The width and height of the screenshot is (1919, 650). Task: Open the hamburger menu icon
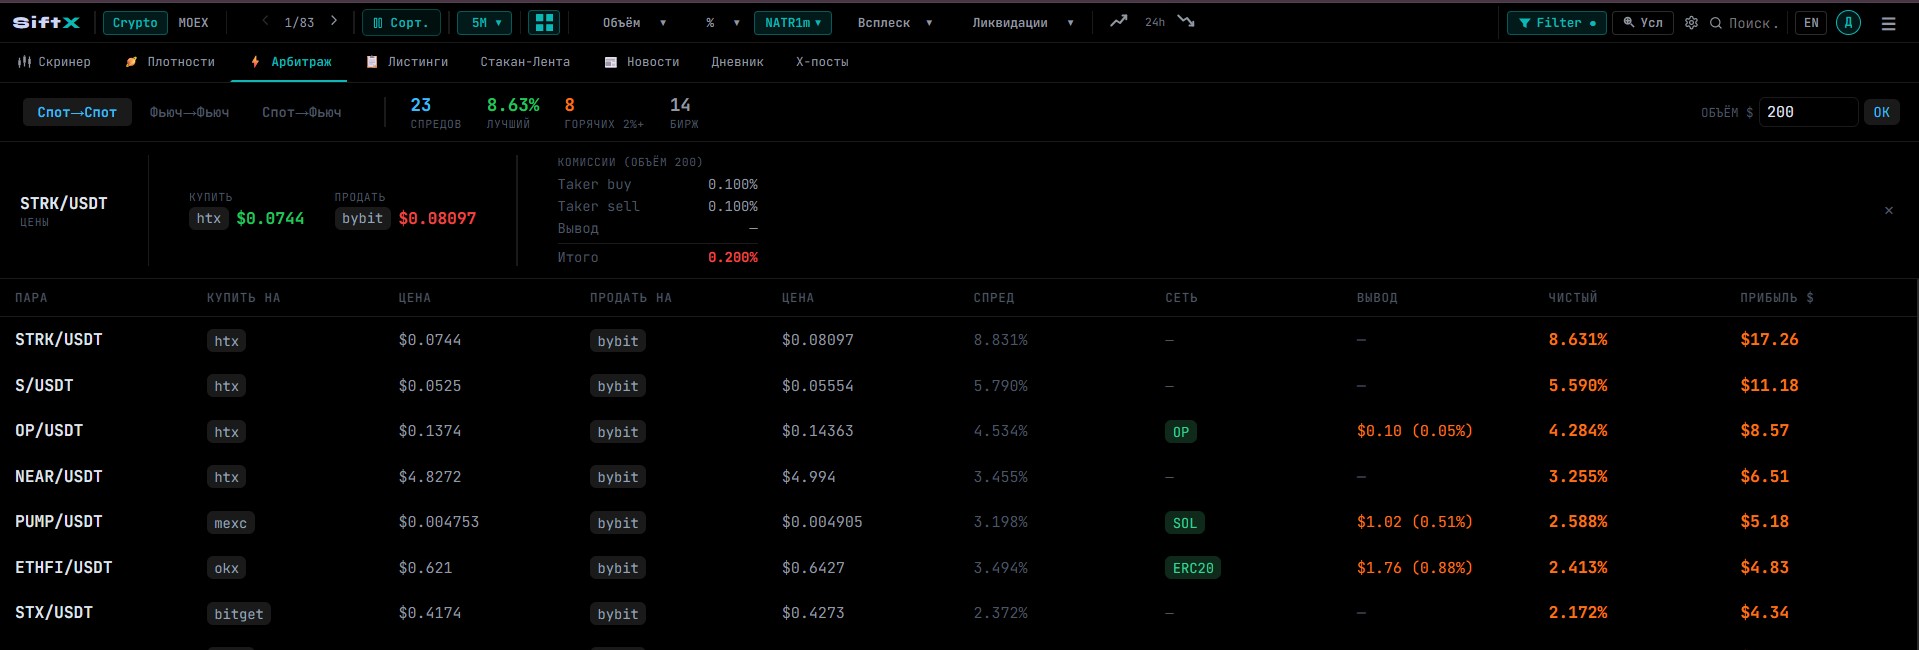click(x=1888, y=23)
